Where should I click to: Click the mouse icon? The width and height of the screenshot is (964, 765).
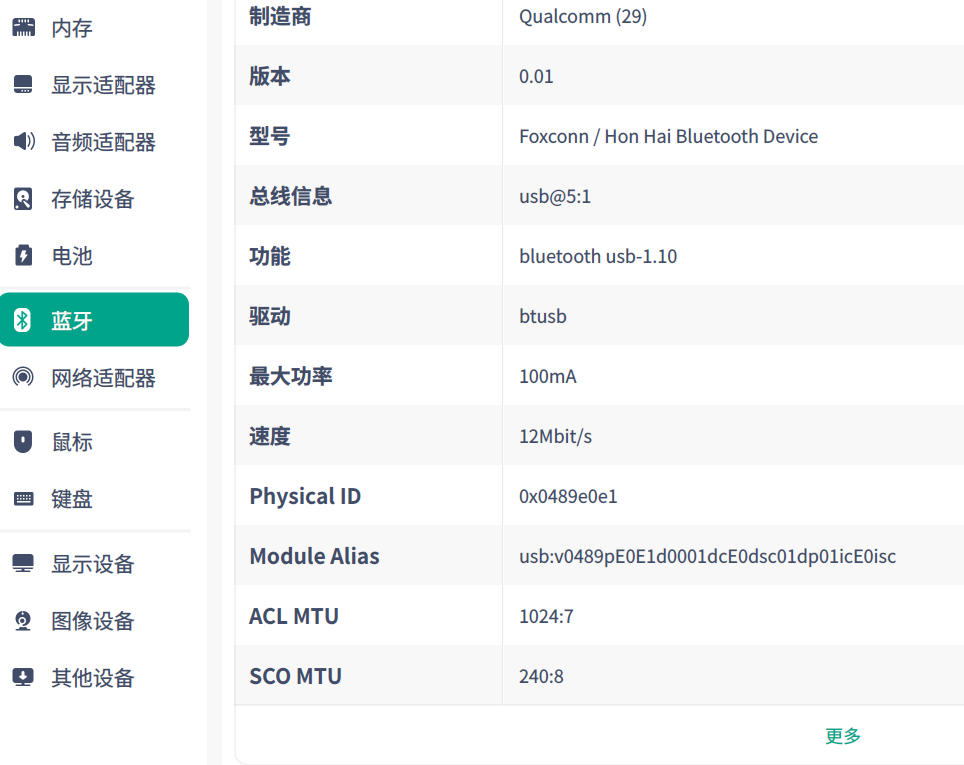(23, 441)
